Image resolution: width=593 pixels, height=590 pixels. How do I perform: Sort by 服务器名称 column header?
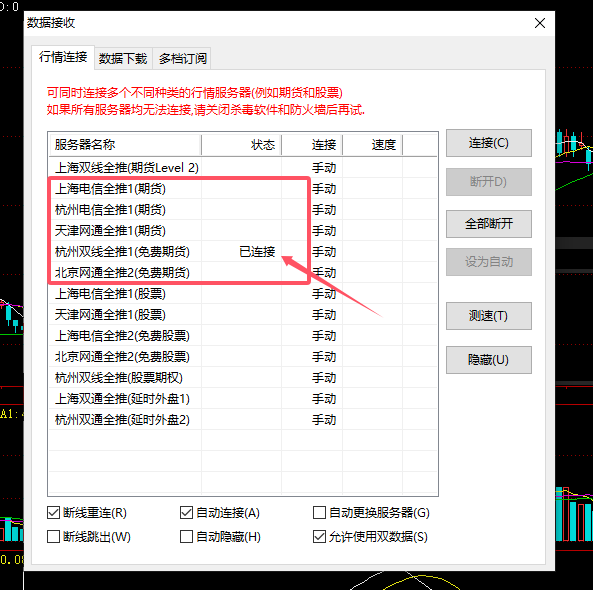click(125, 145)
